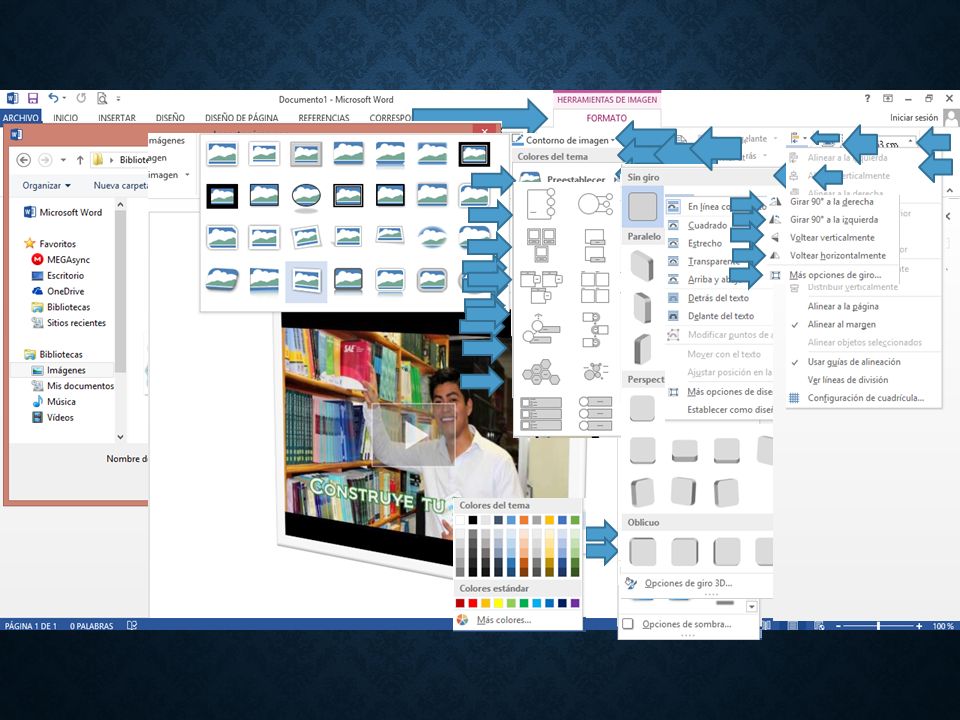Choose 'Girar 90° a la izquierda'
This screenshot has height=720, width=960.
(x=833, y=219)
